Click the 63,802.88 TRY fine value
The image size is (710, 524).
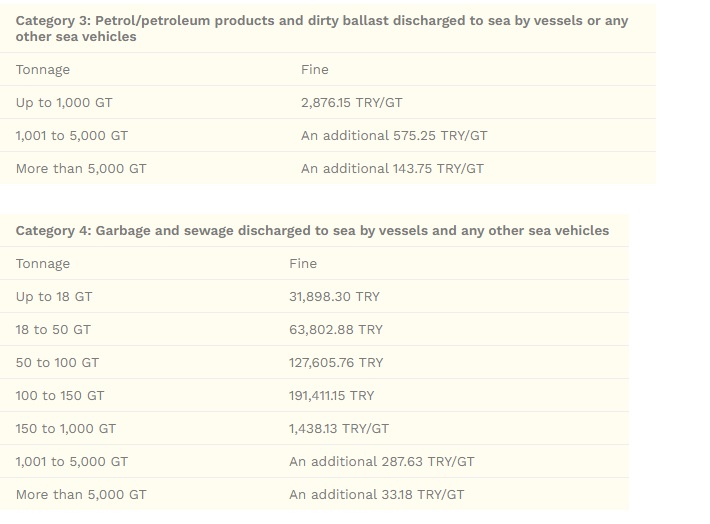335,329
